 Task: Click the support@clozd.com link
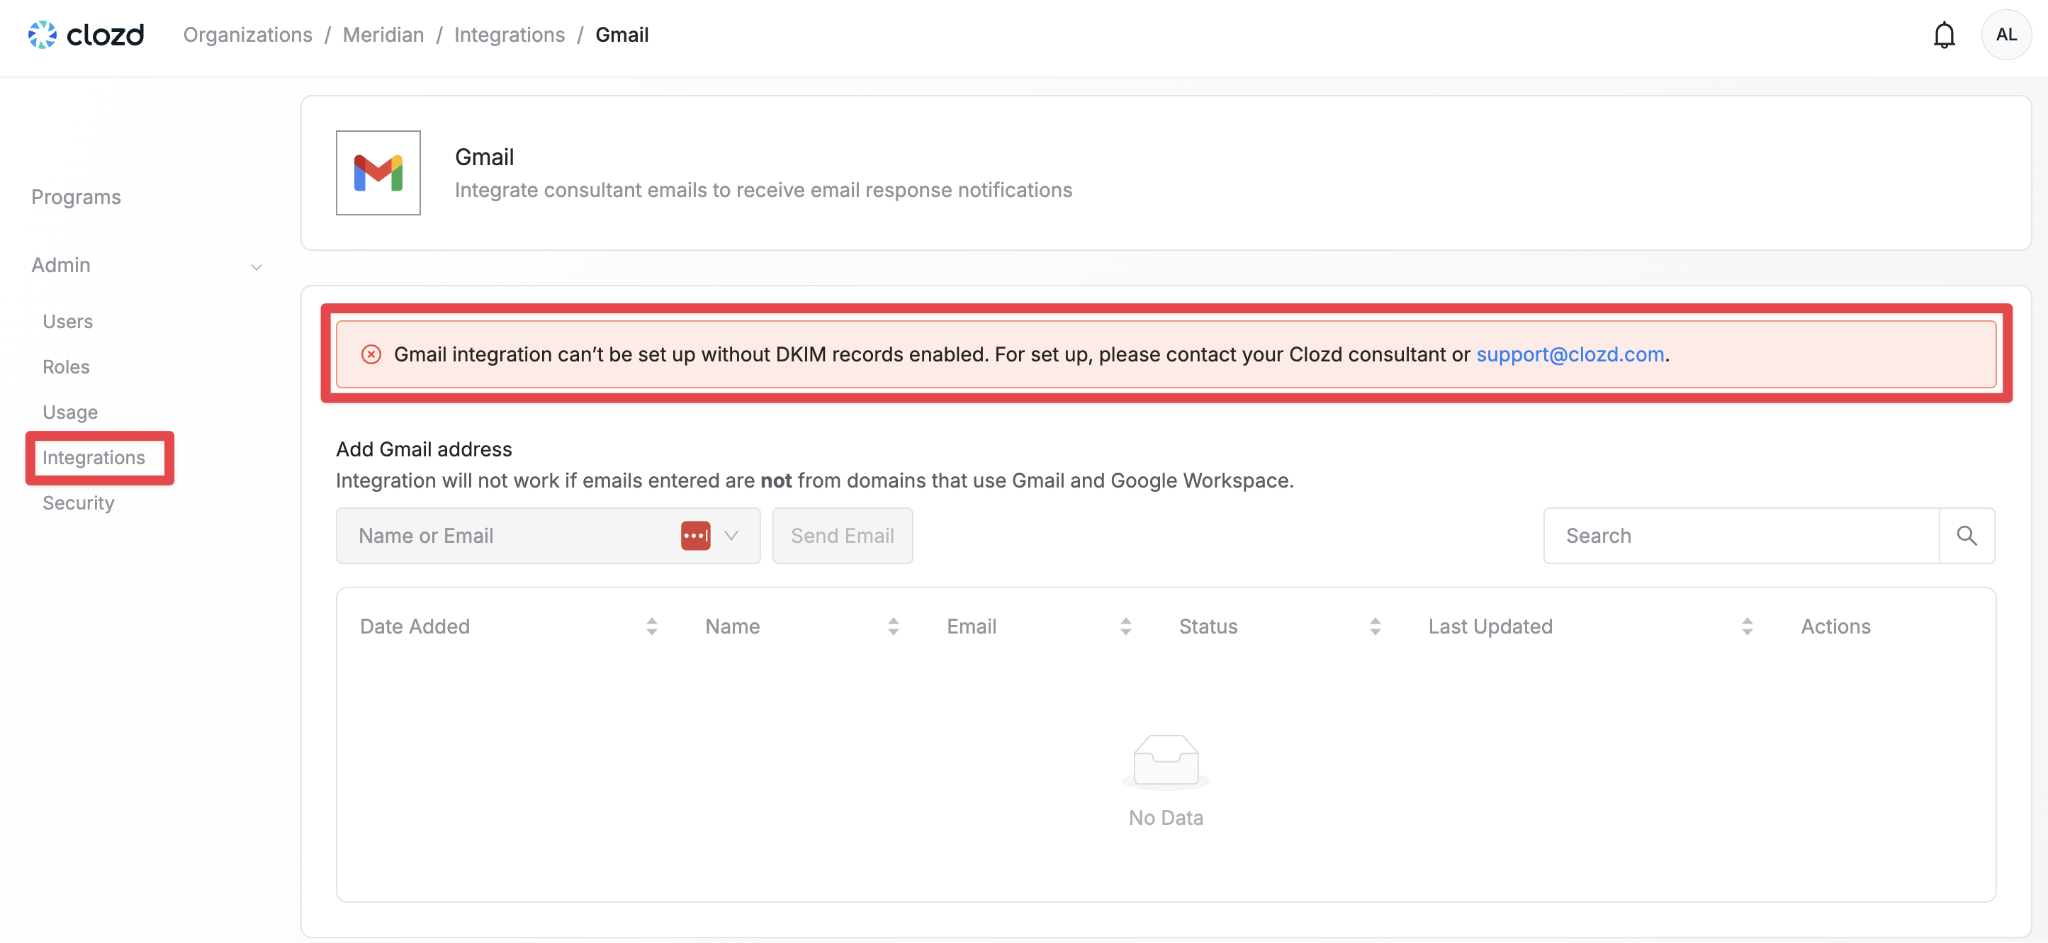1570,355
